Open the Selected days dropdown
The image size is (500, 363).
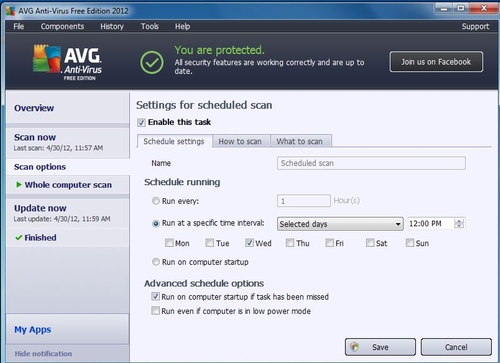point(340,224)
